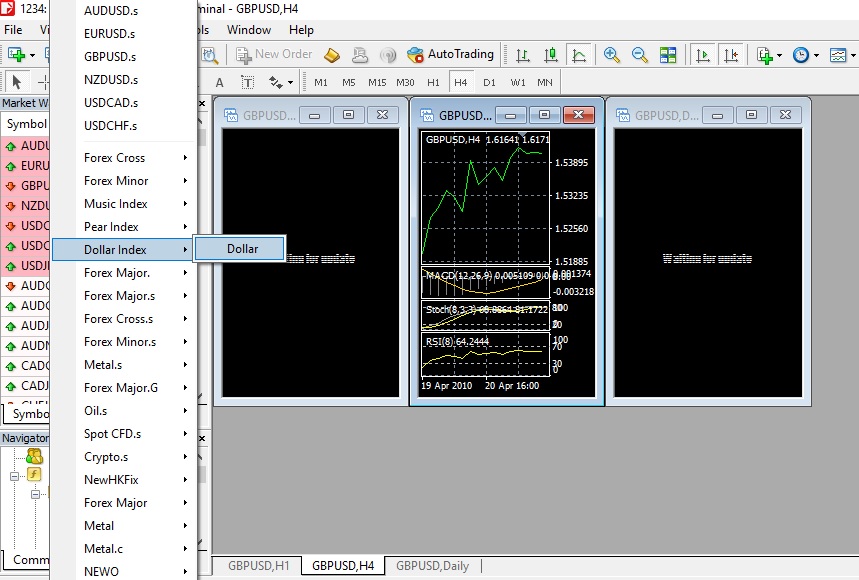Viewport: 859px width, 580px height.
Task: Expand the Forex Minor submenu
Action: [x=123, y=181]
